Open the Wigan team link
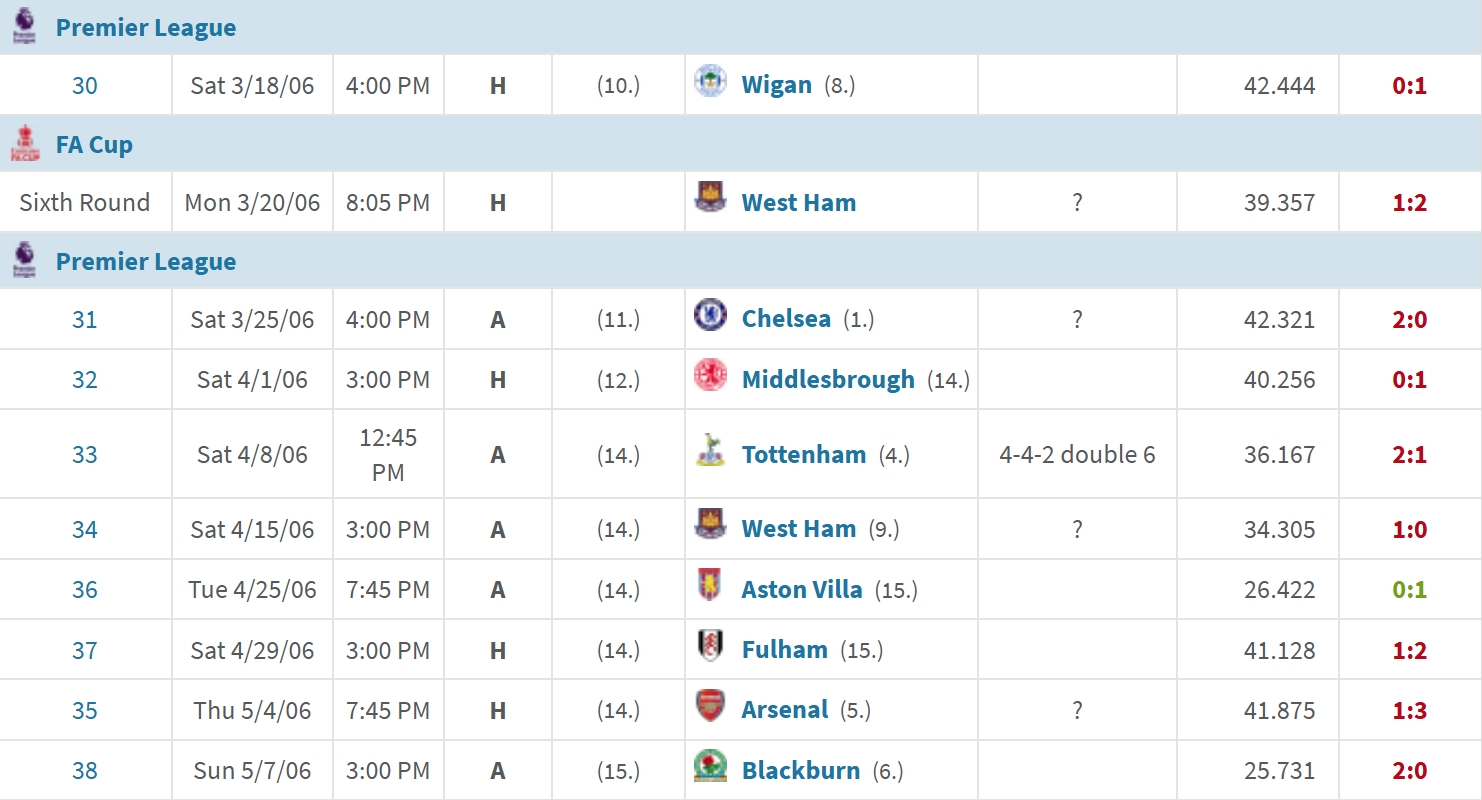 click(x=776, y=85)
